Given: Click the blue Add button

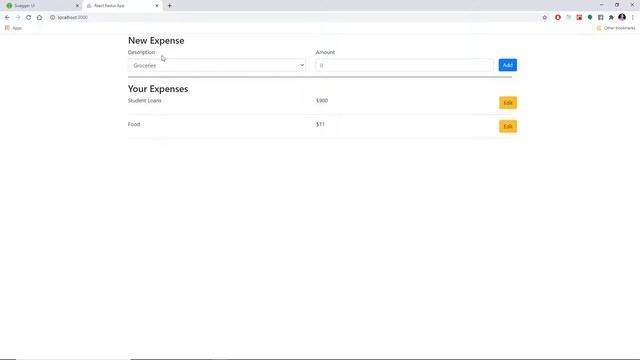Looking at the screenshot, I should (x=508, y=65).
